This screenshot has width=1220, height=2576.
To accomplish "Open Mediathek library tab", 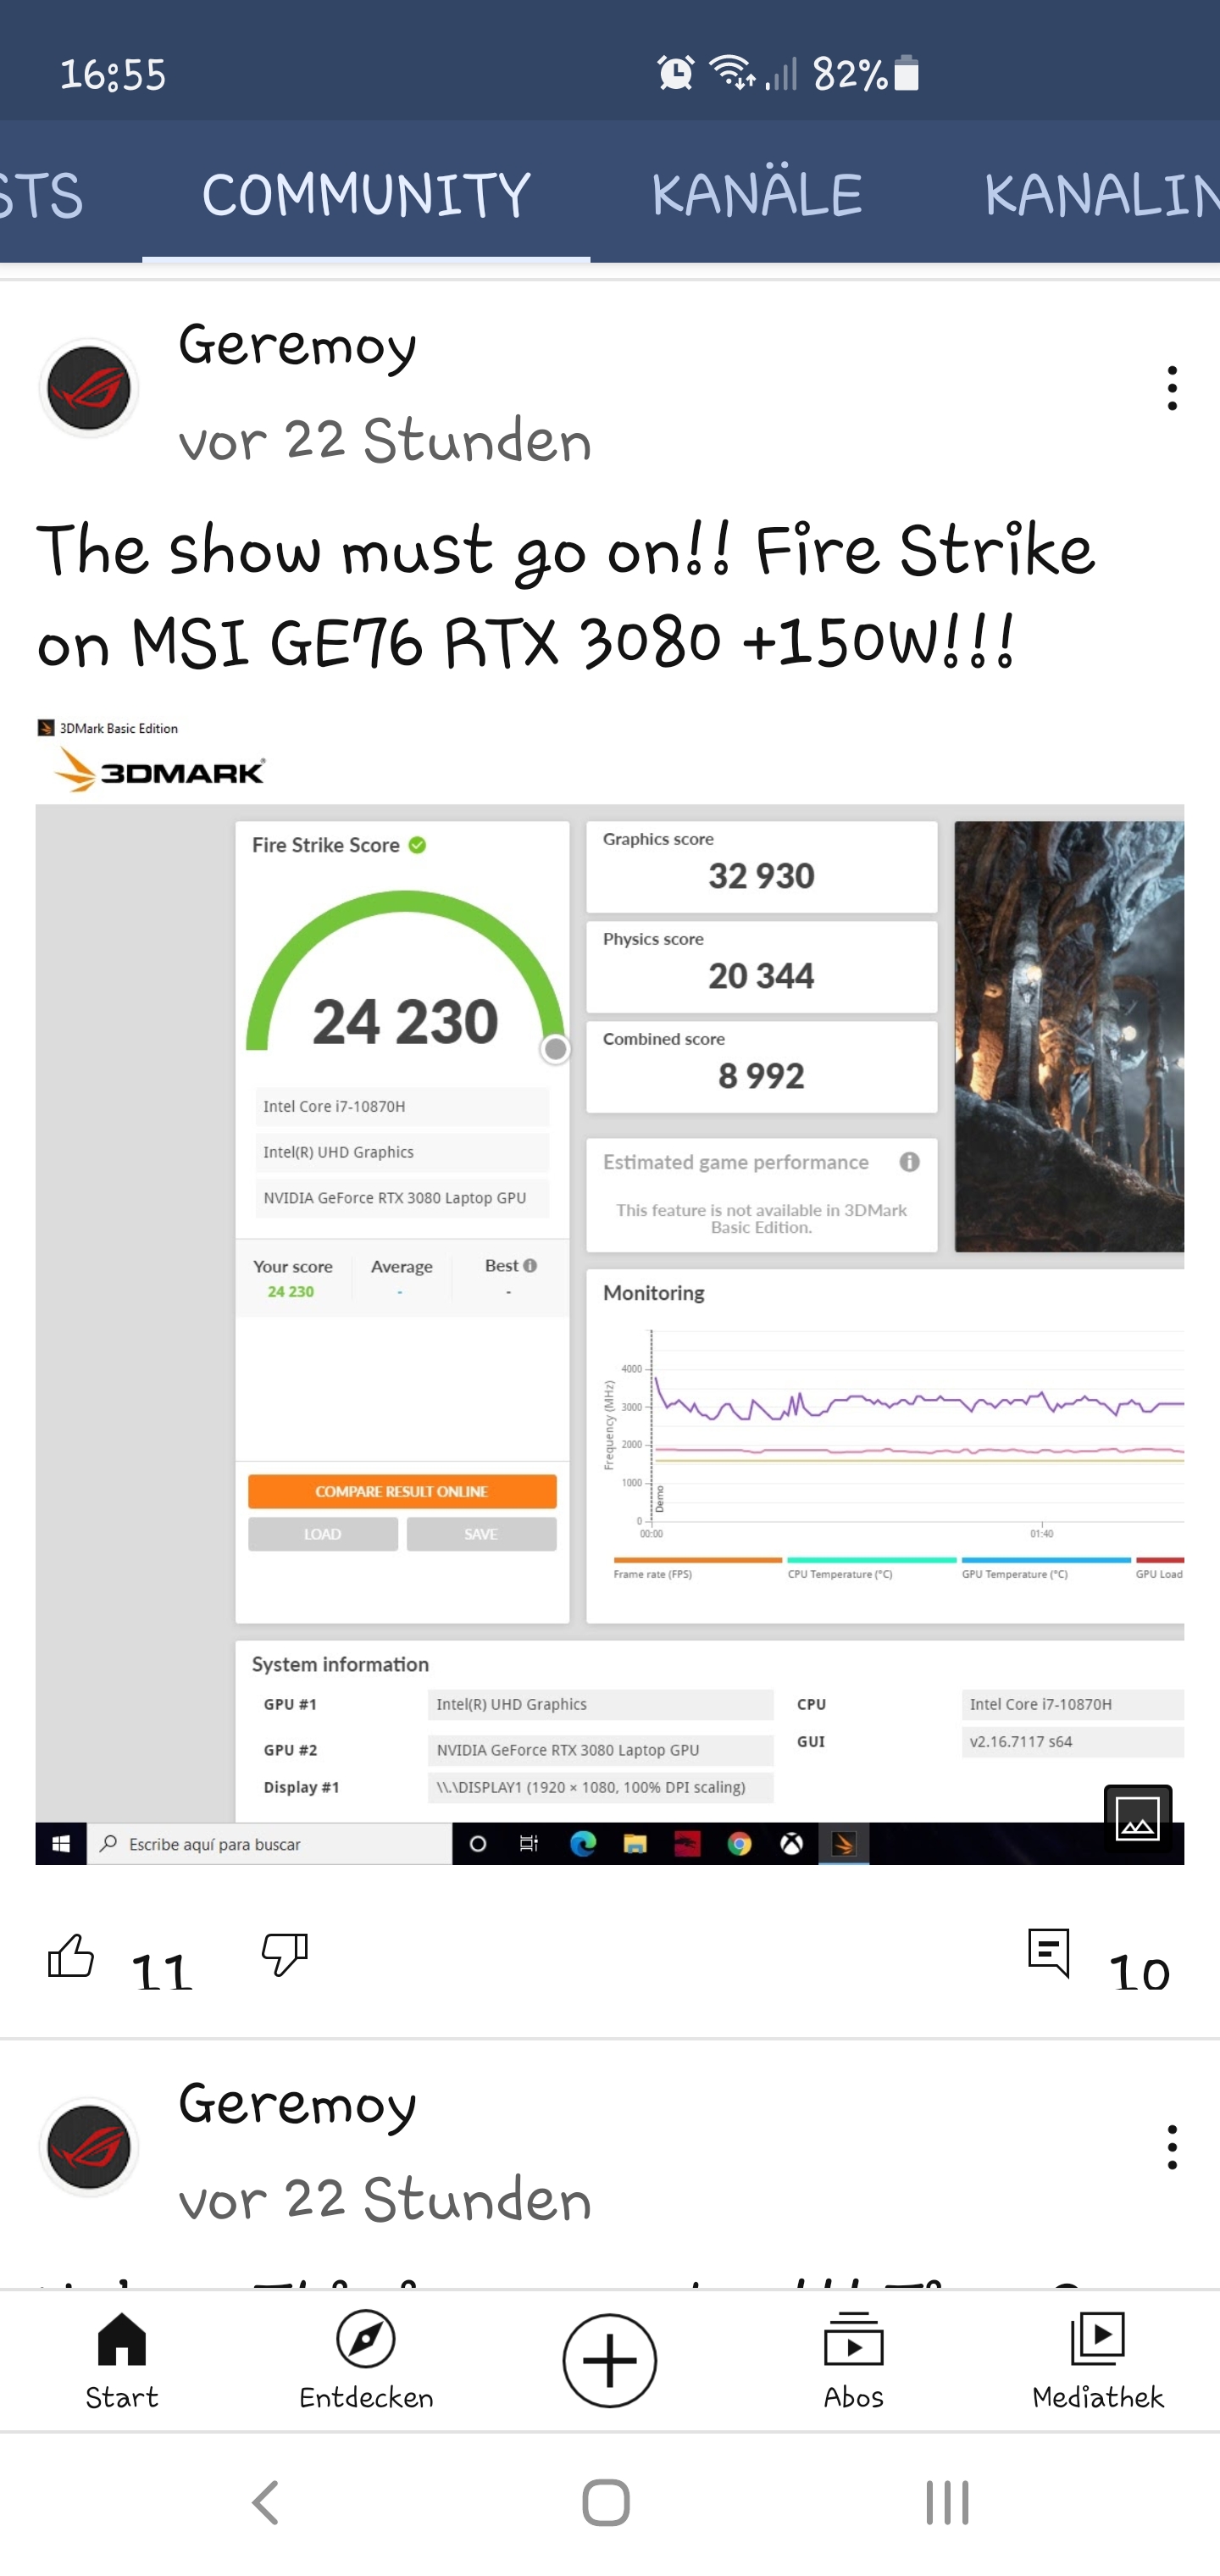I will pos(1098,2360).
